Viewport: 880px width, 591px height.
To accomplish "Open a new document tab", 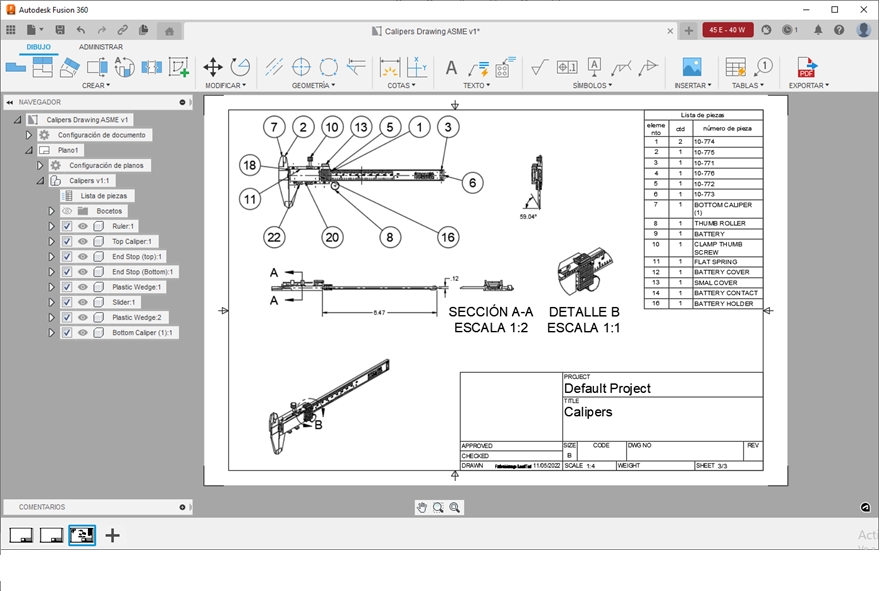I will (689, 30).
